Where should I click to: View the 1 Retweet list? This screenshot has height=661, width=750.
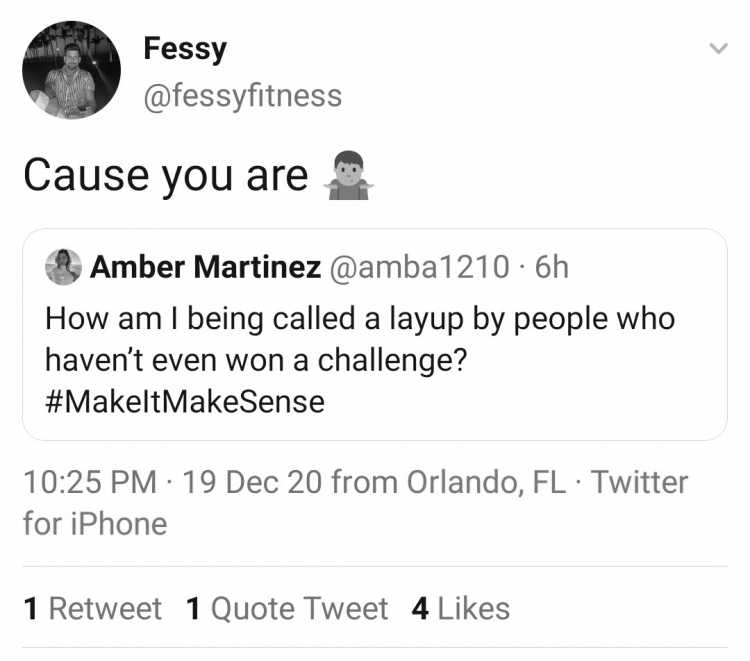click(93, 609)
